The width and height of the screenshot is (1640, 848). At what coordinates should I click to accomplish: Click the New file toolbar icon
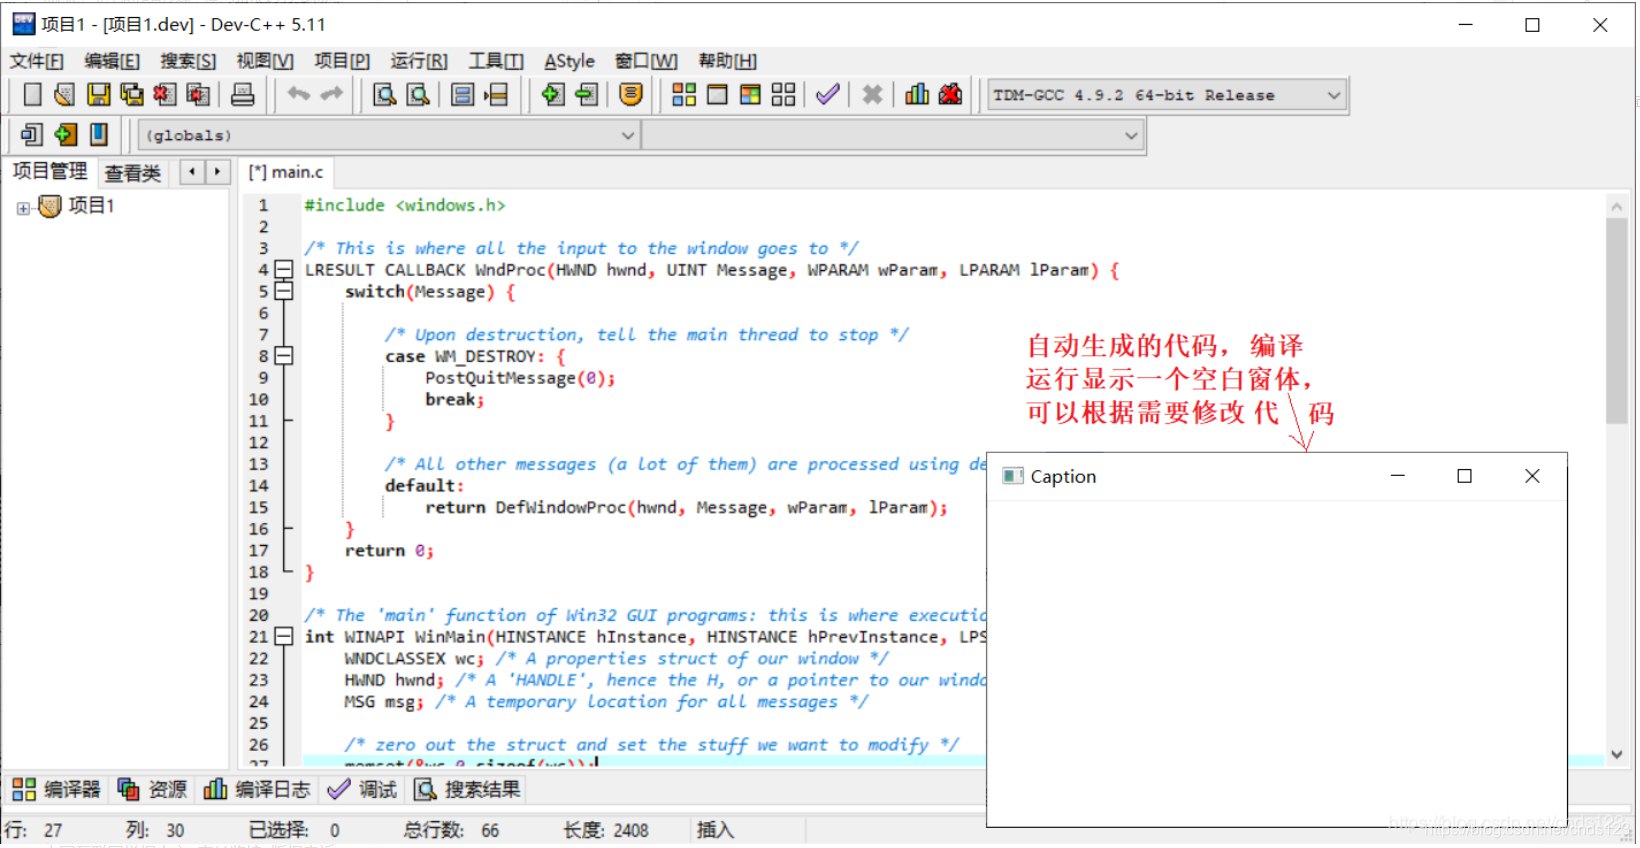pos(32,95)
